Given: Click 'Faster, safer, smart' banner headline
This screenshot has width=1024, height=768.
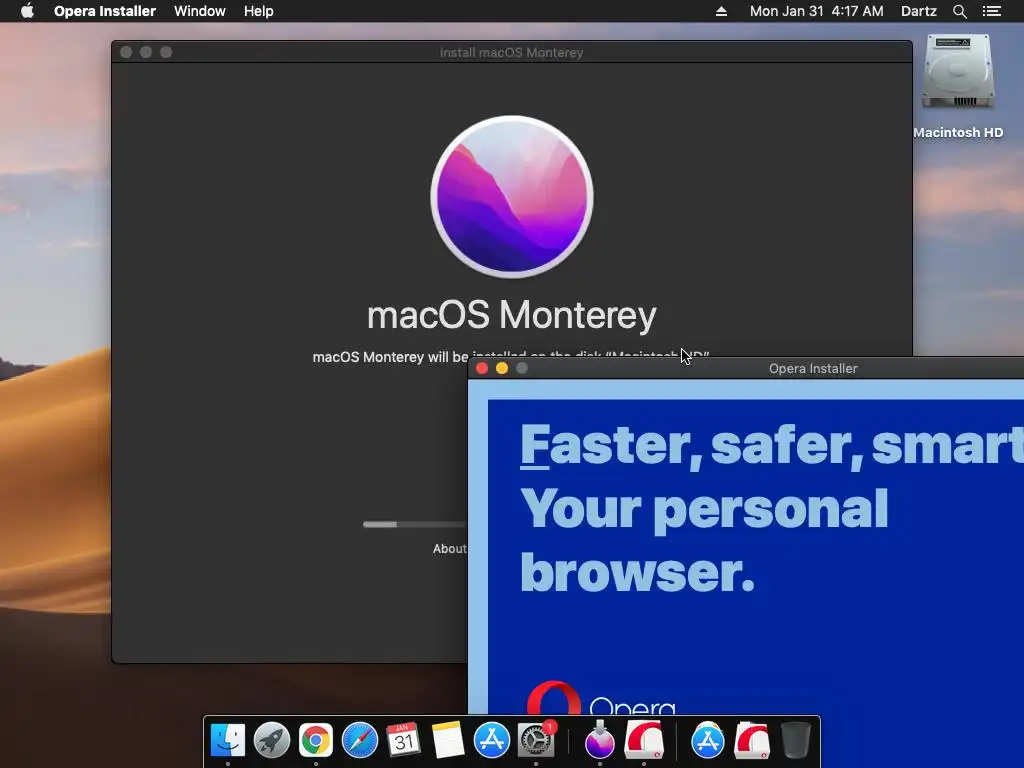Looking at the screenshot, I should click(772, 445).
